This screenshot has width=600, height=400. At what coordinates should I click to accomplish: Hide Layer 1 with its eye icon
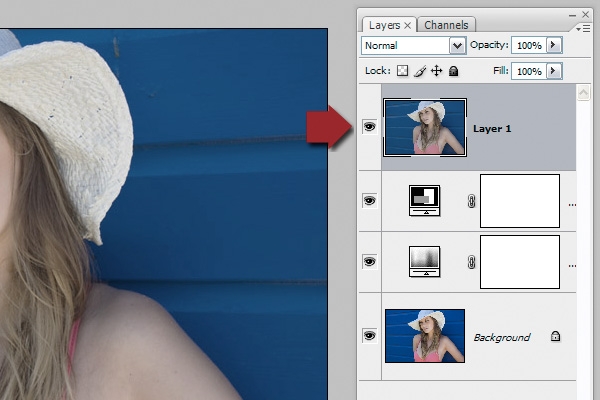[x=369, y=127]
